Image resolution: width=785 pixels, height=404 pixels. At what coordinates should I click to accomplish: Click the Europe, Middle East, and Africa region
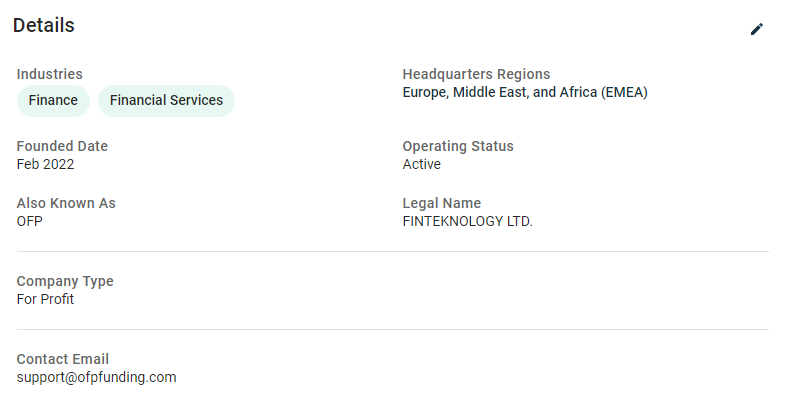tap(525, 93)
